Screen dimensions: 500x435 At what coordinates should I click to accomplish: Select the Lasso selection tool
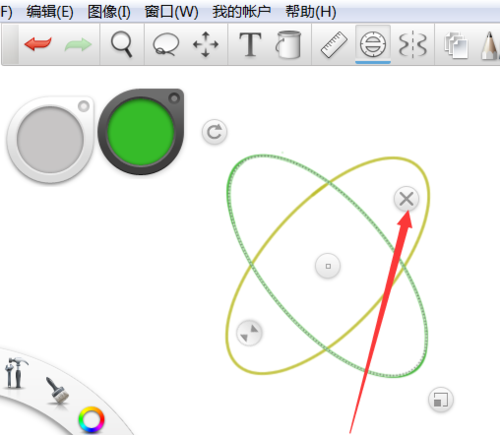pos(166,44)
